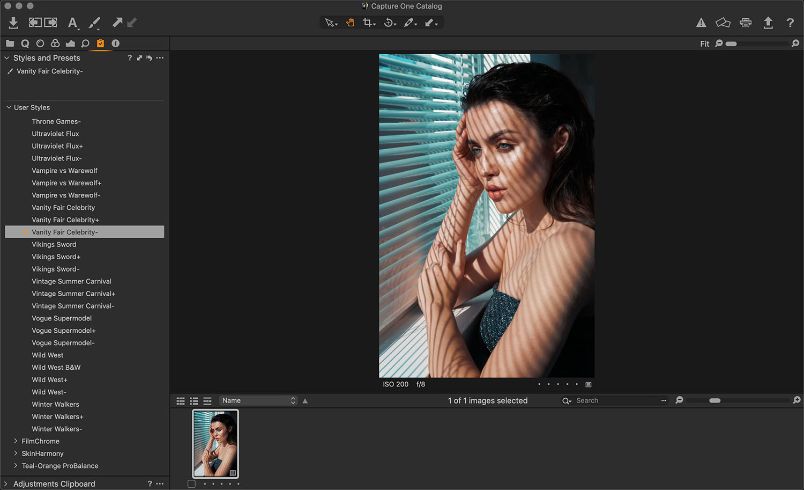
Task: Collapse the User Styles group
Action: tap(9, 108)
